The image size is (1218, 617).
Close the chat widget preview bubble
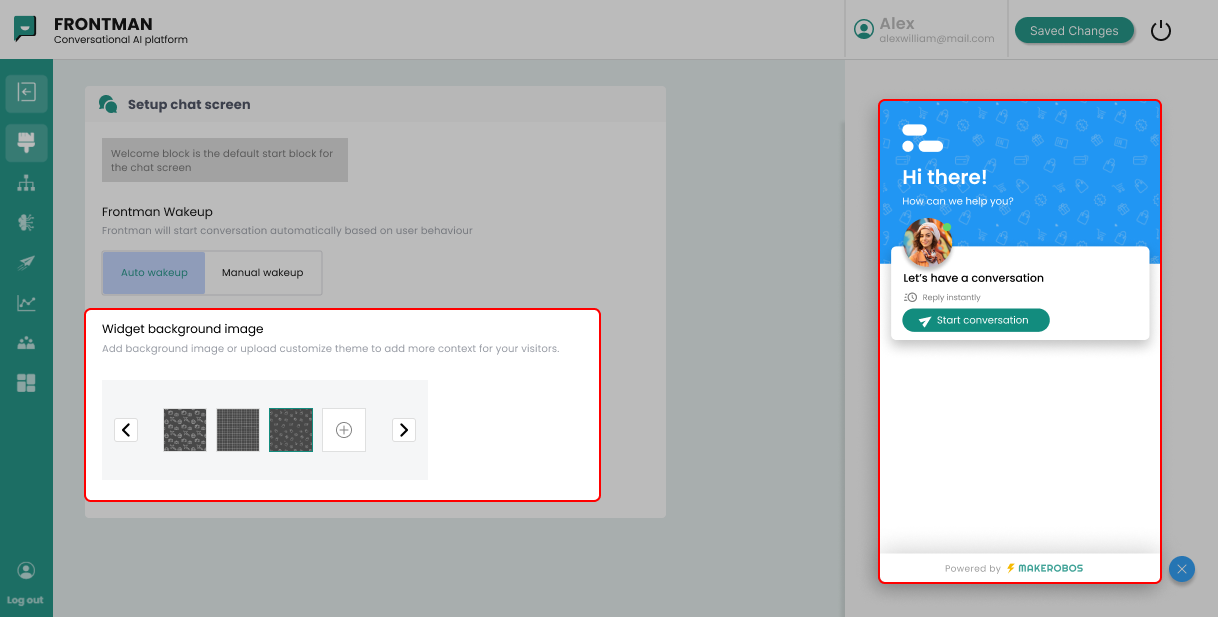(1181, 569)
